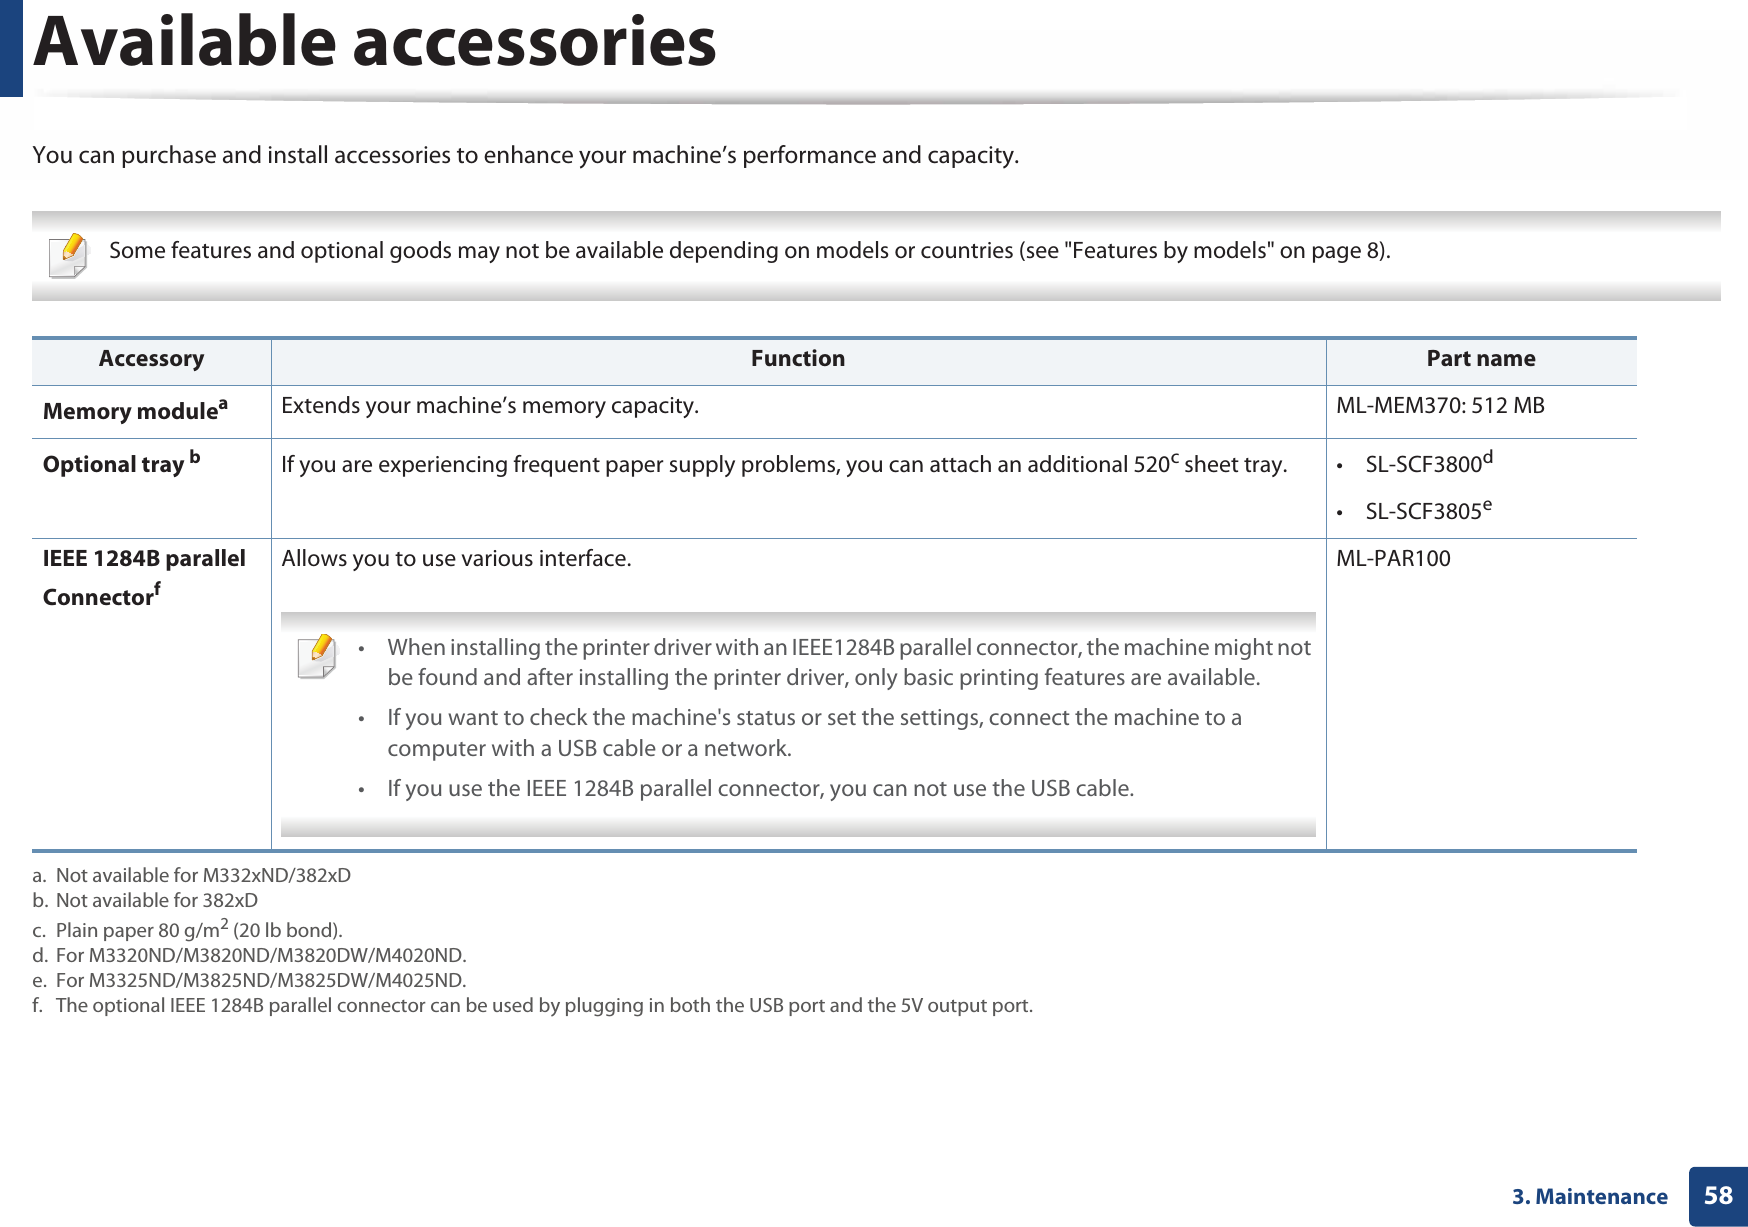This screenshot has height=1227, width=1748.
Task: Click the "Part name" column header
Action: click(1480, 359)
